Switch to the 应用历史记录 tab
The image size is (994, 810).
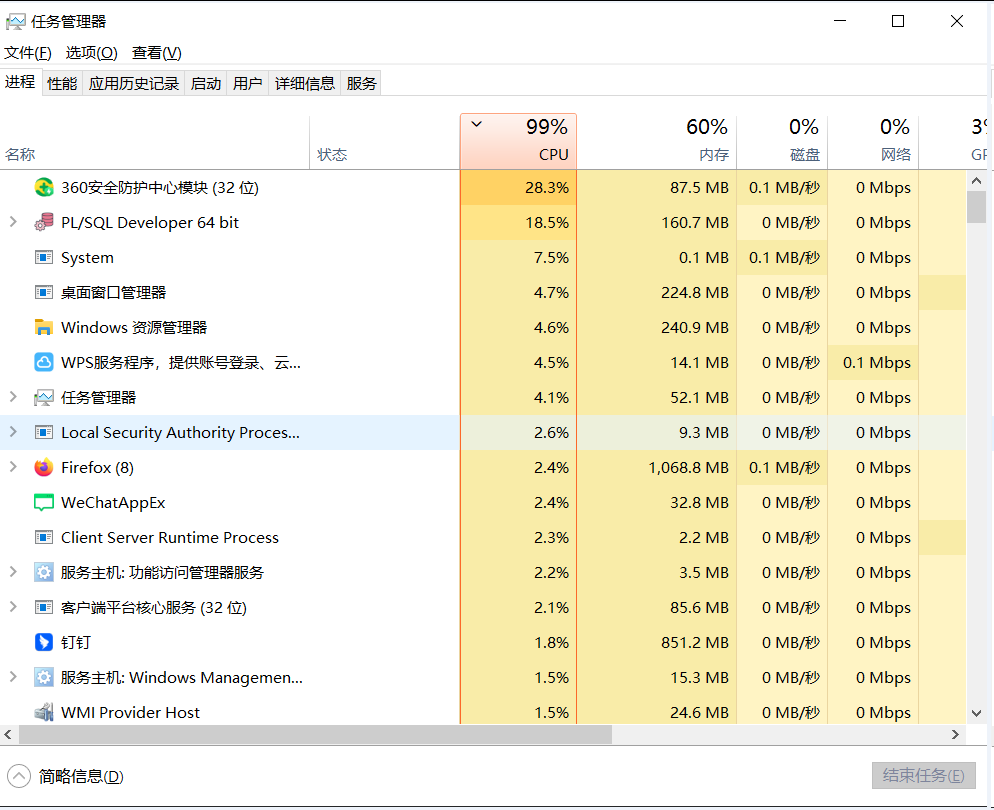point(134,83)
